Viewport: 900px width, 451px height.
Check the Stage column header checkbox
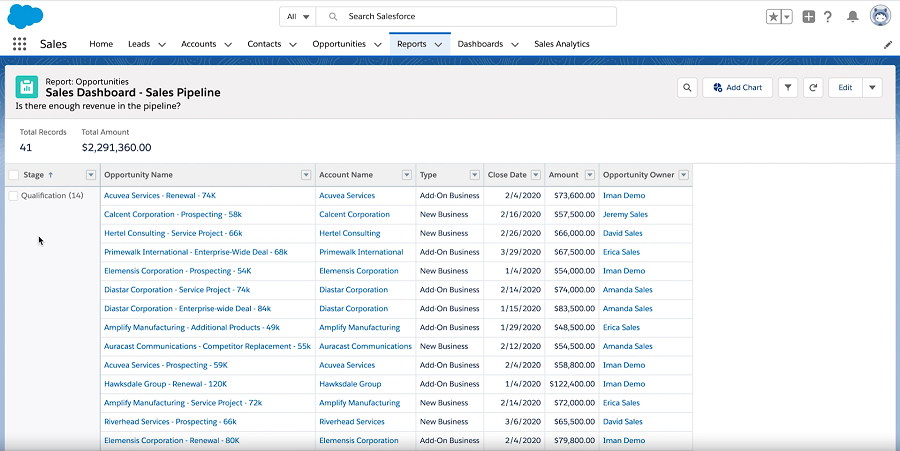pyautogui.click(x=13, y=175)
